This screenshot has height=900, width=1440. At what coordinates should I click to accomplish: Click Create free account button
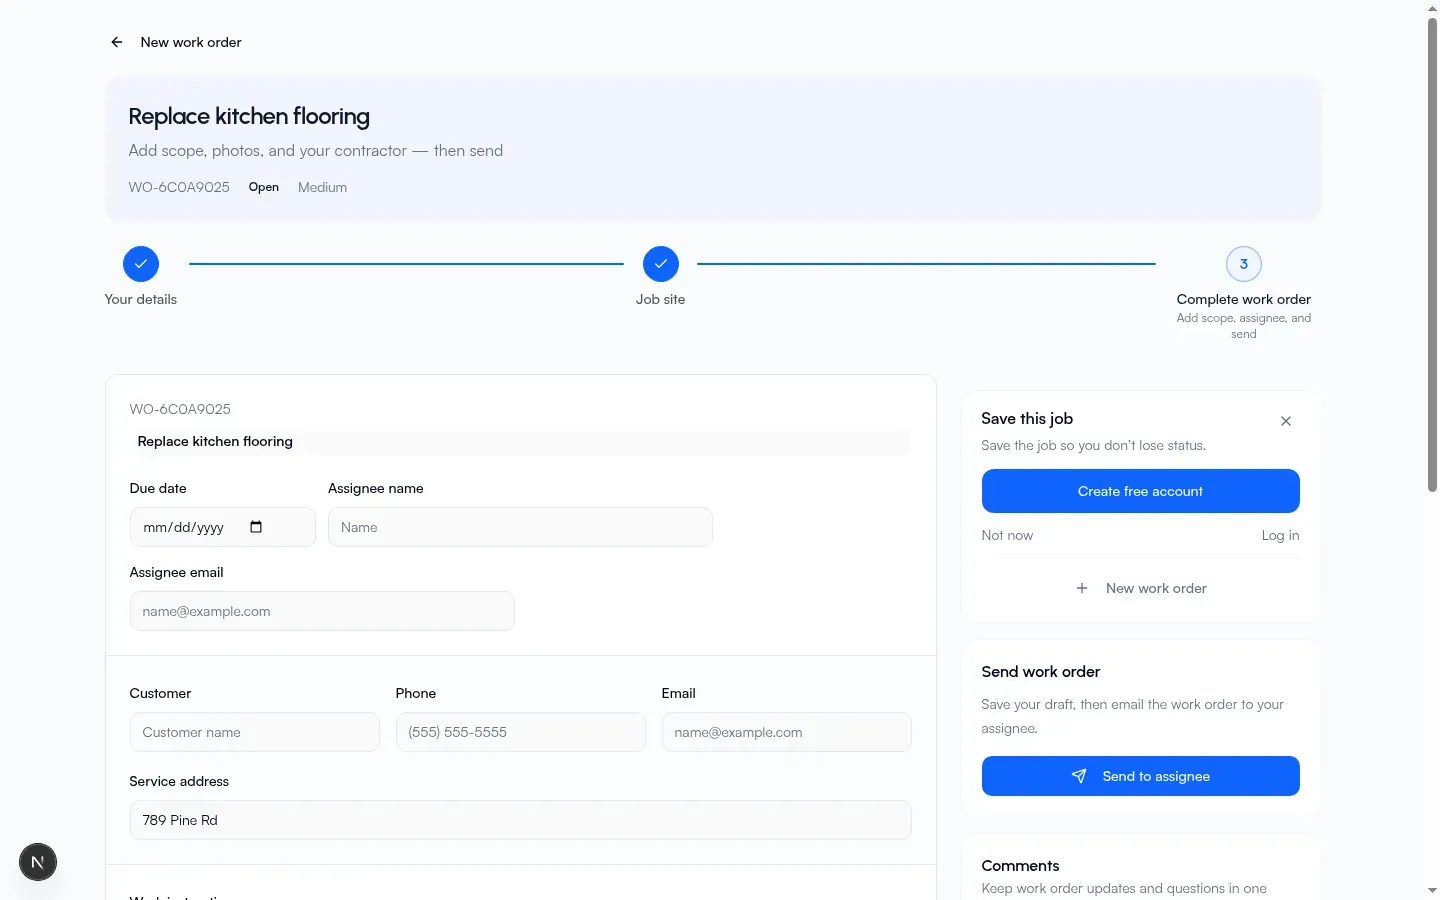tap(1141, 491)
